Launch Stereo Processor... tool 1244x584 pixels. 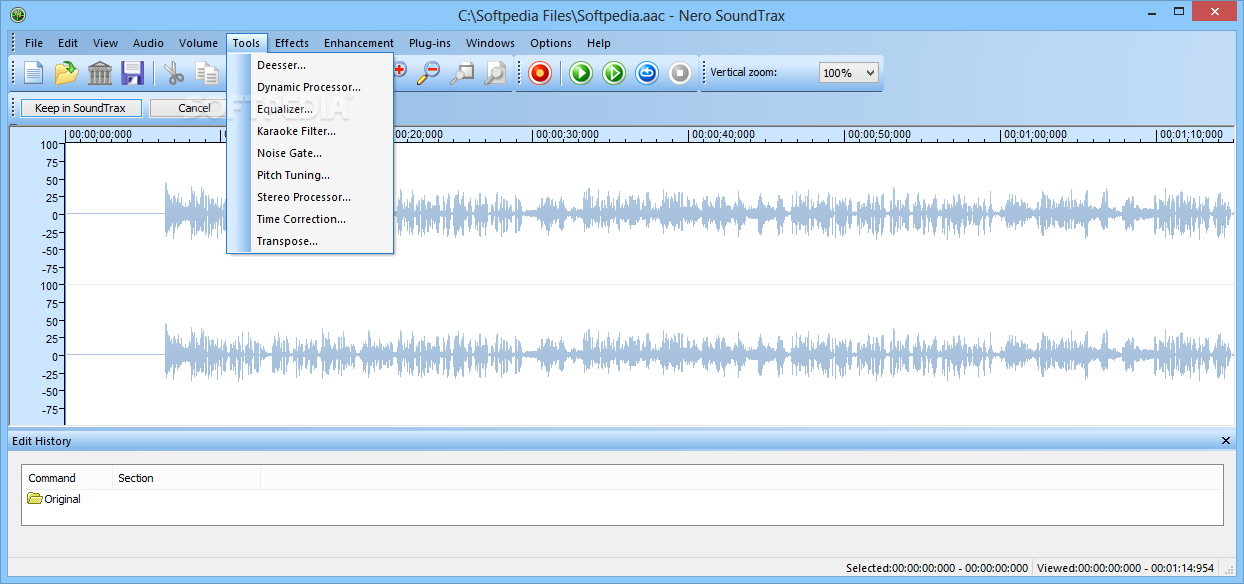pyautogui.click(x=310, y=197)
